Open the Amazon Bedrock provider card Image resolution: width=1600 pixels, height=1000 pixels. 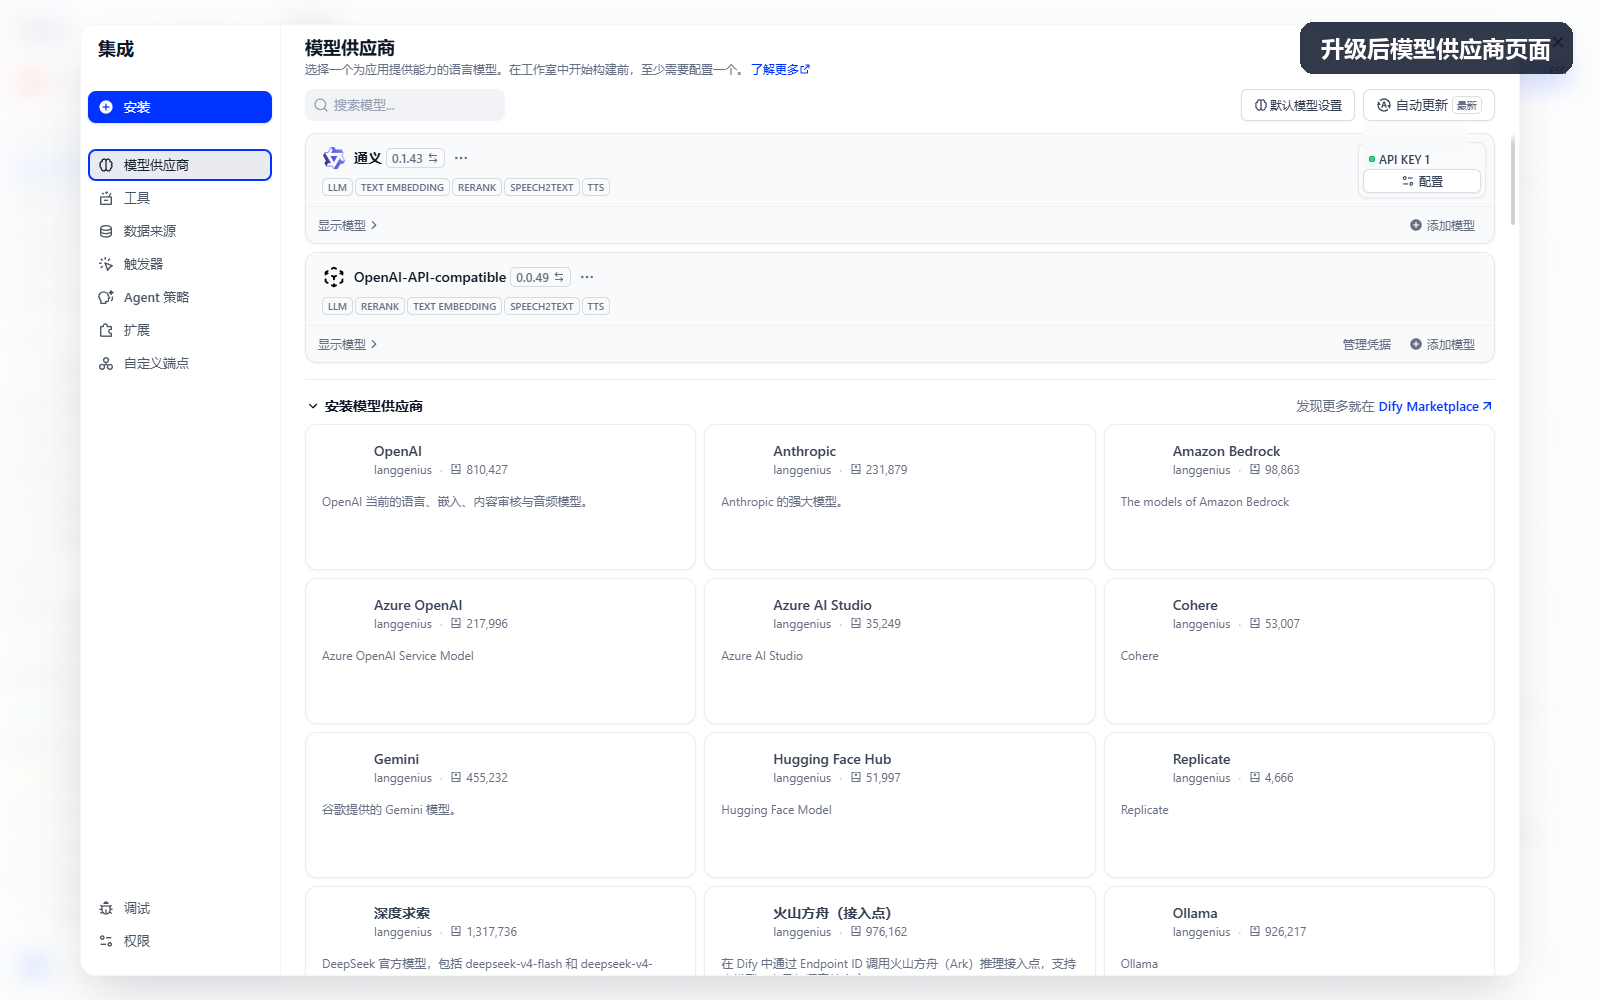[1299, 497]
